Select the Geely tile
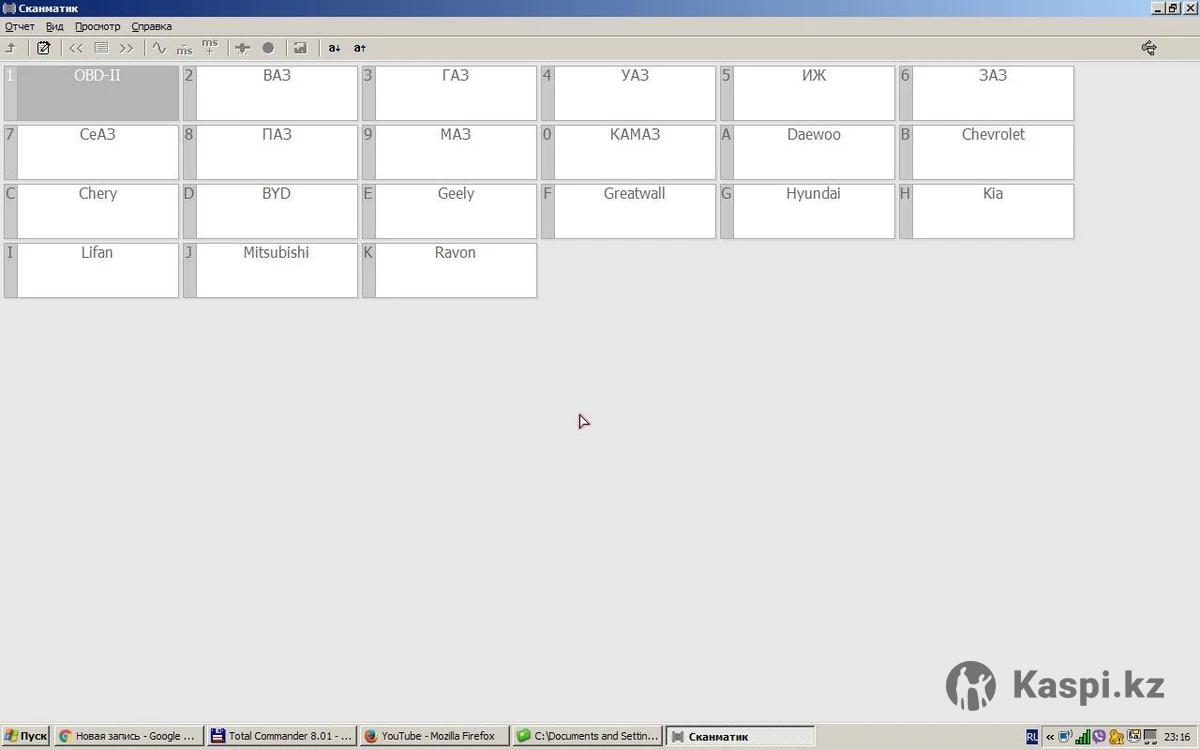1200x750 pixels. point(449,211)
